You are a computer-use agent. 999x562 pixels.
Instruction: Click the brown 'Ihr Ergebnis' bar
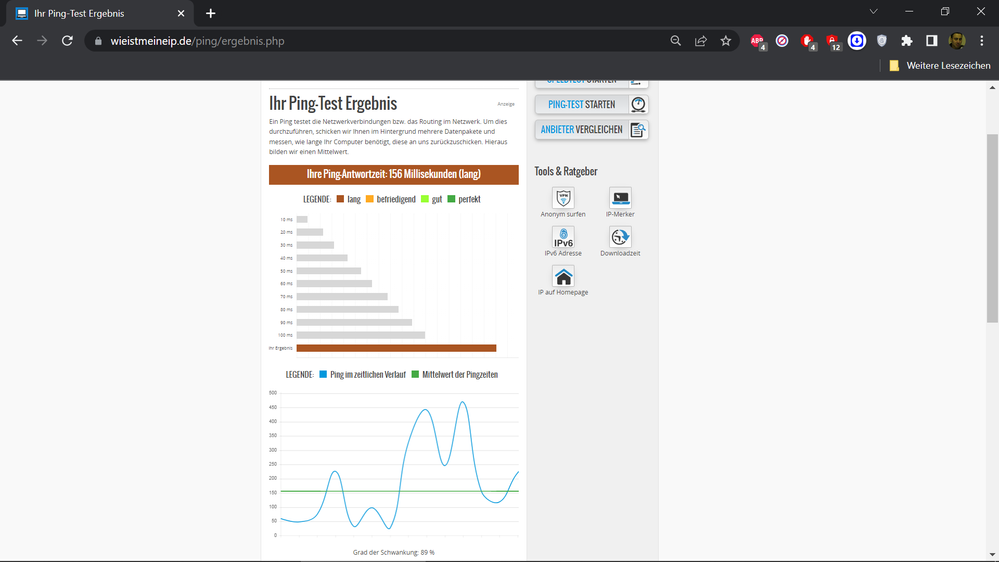click(396, 348)
